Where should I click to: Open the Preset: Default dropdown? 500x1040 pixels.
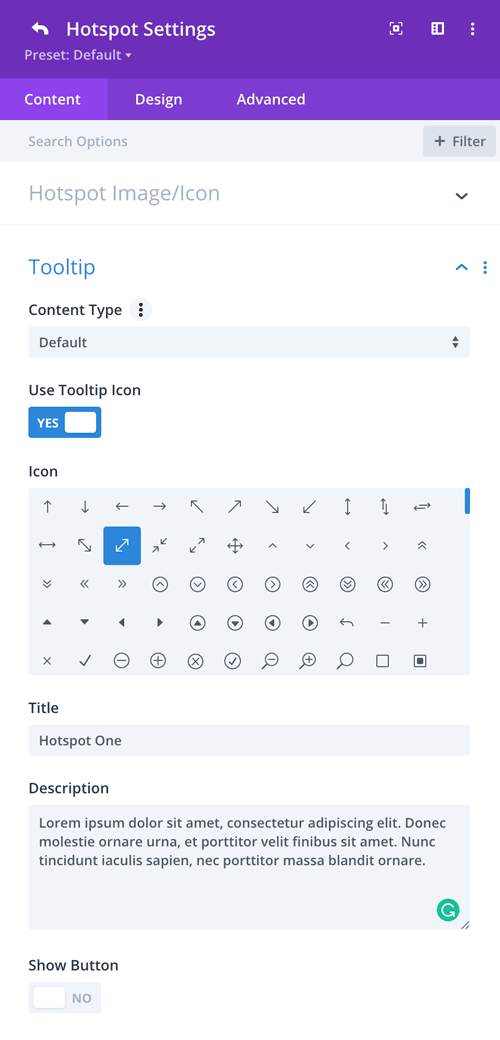point(78,55)
